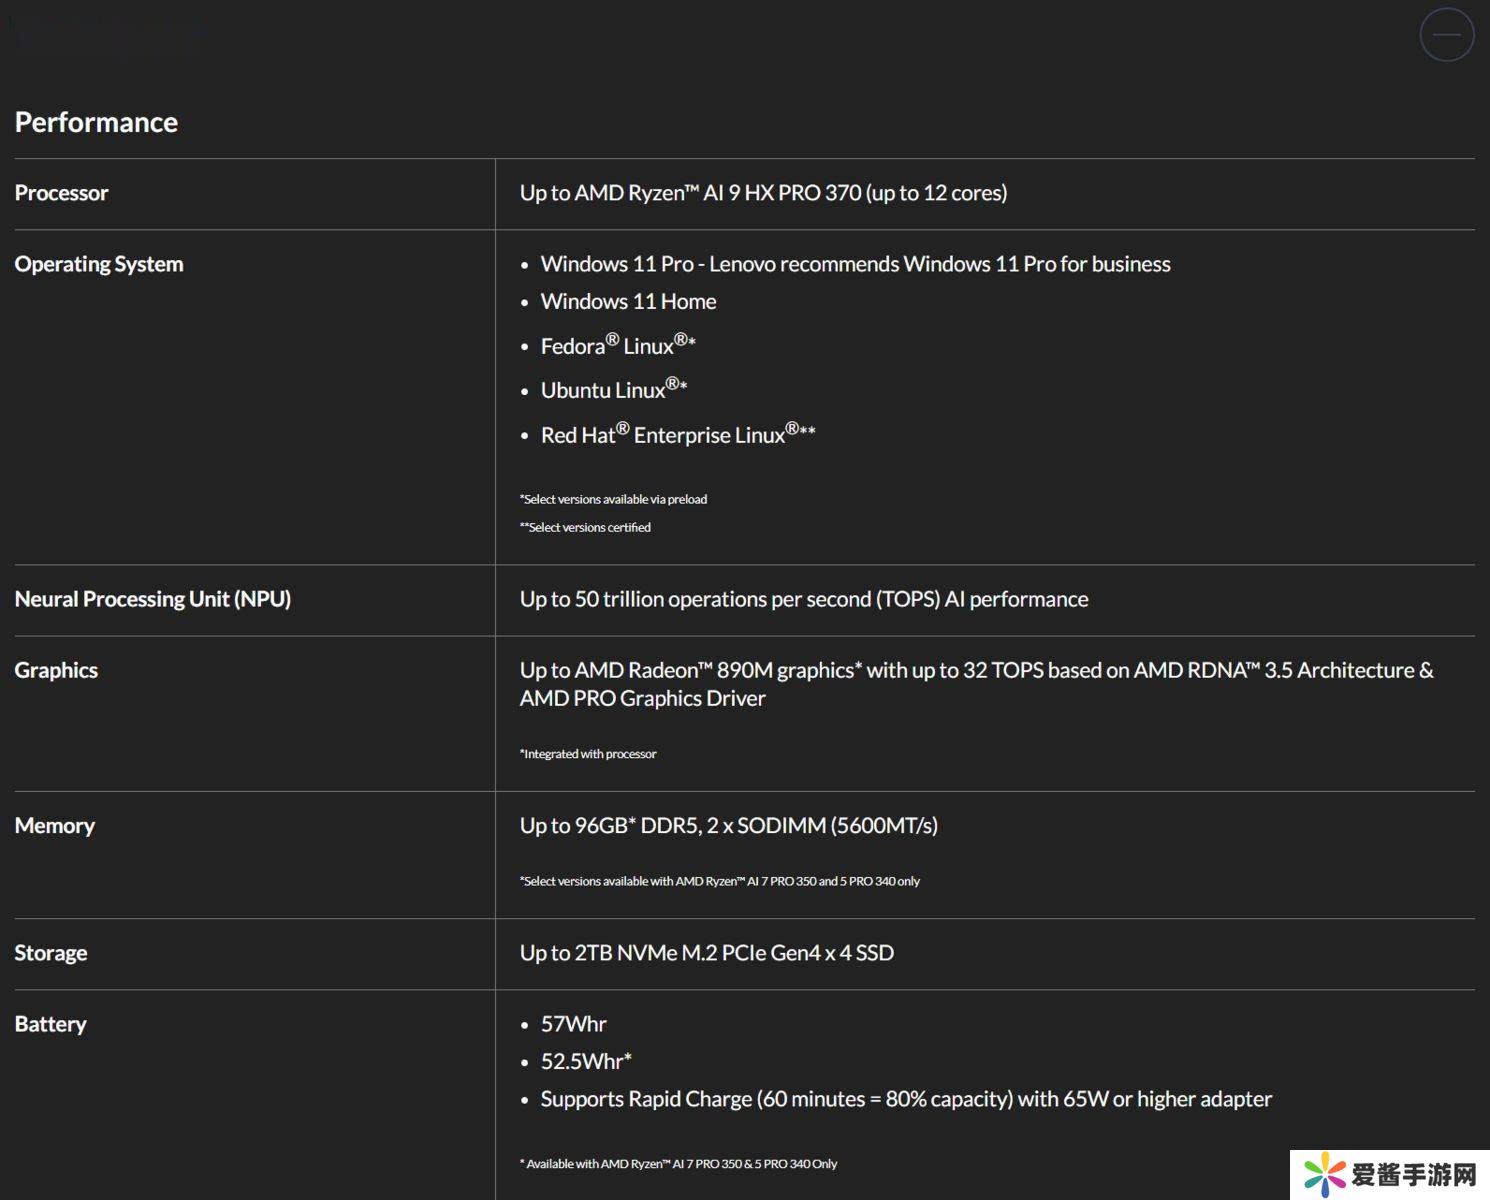Click the Fedora Linux list item
The width and height of the screenshot is (1490, 1200).
pyautogui.click(x=617, y=346)
